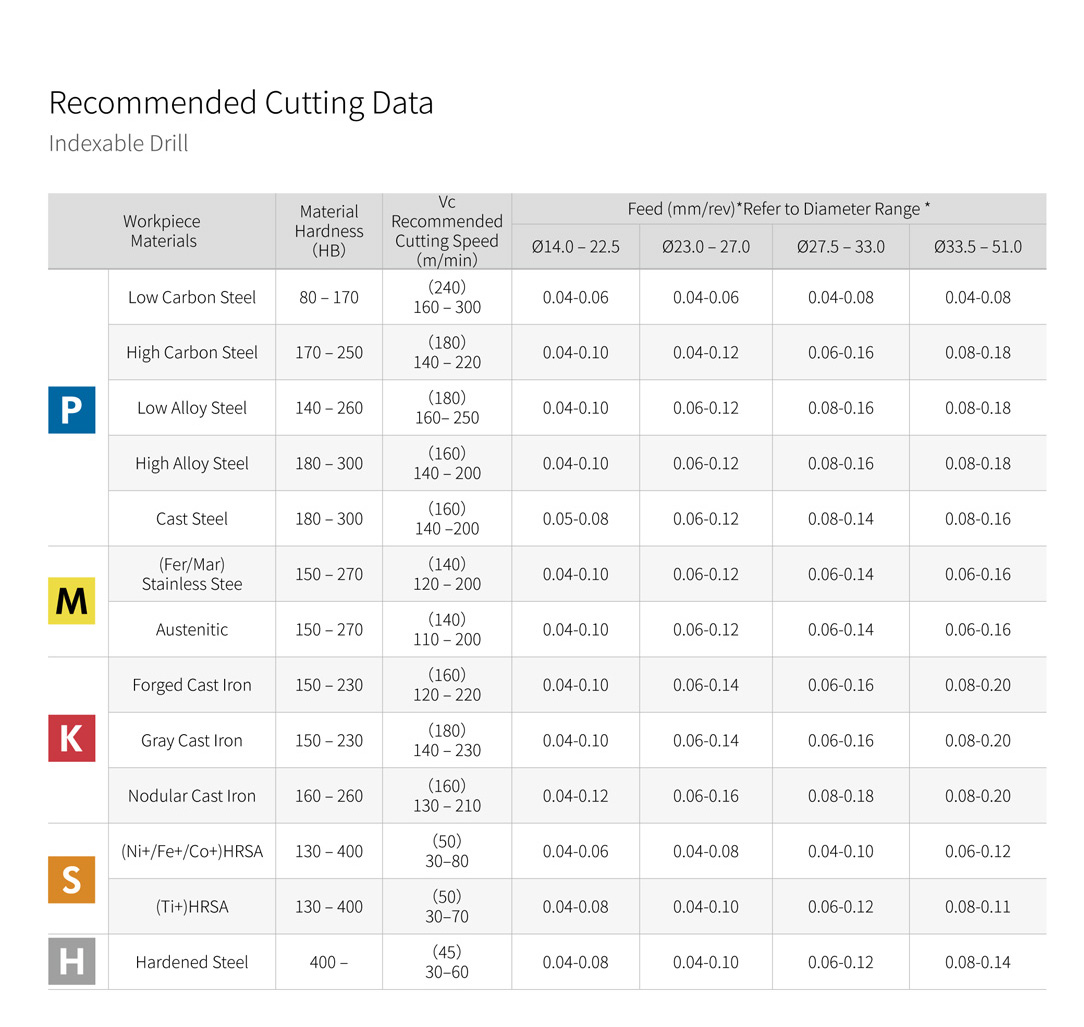The image size is (1084, 1027).
Task: Click the (Ti+)HRSA material cell
Action: click(x=192, y=907)
